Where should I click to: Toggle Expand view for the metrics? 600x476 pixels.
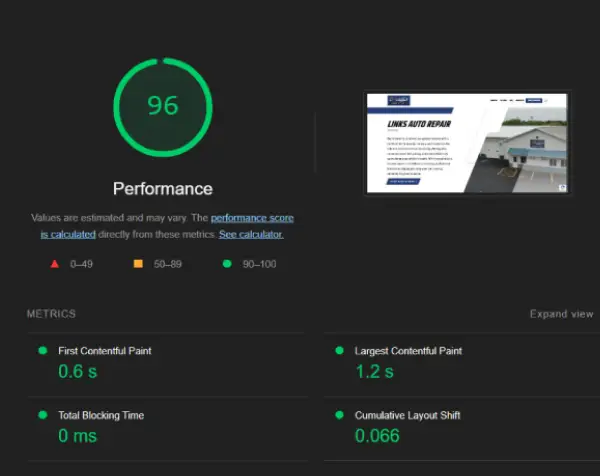[x=561, y=314]
